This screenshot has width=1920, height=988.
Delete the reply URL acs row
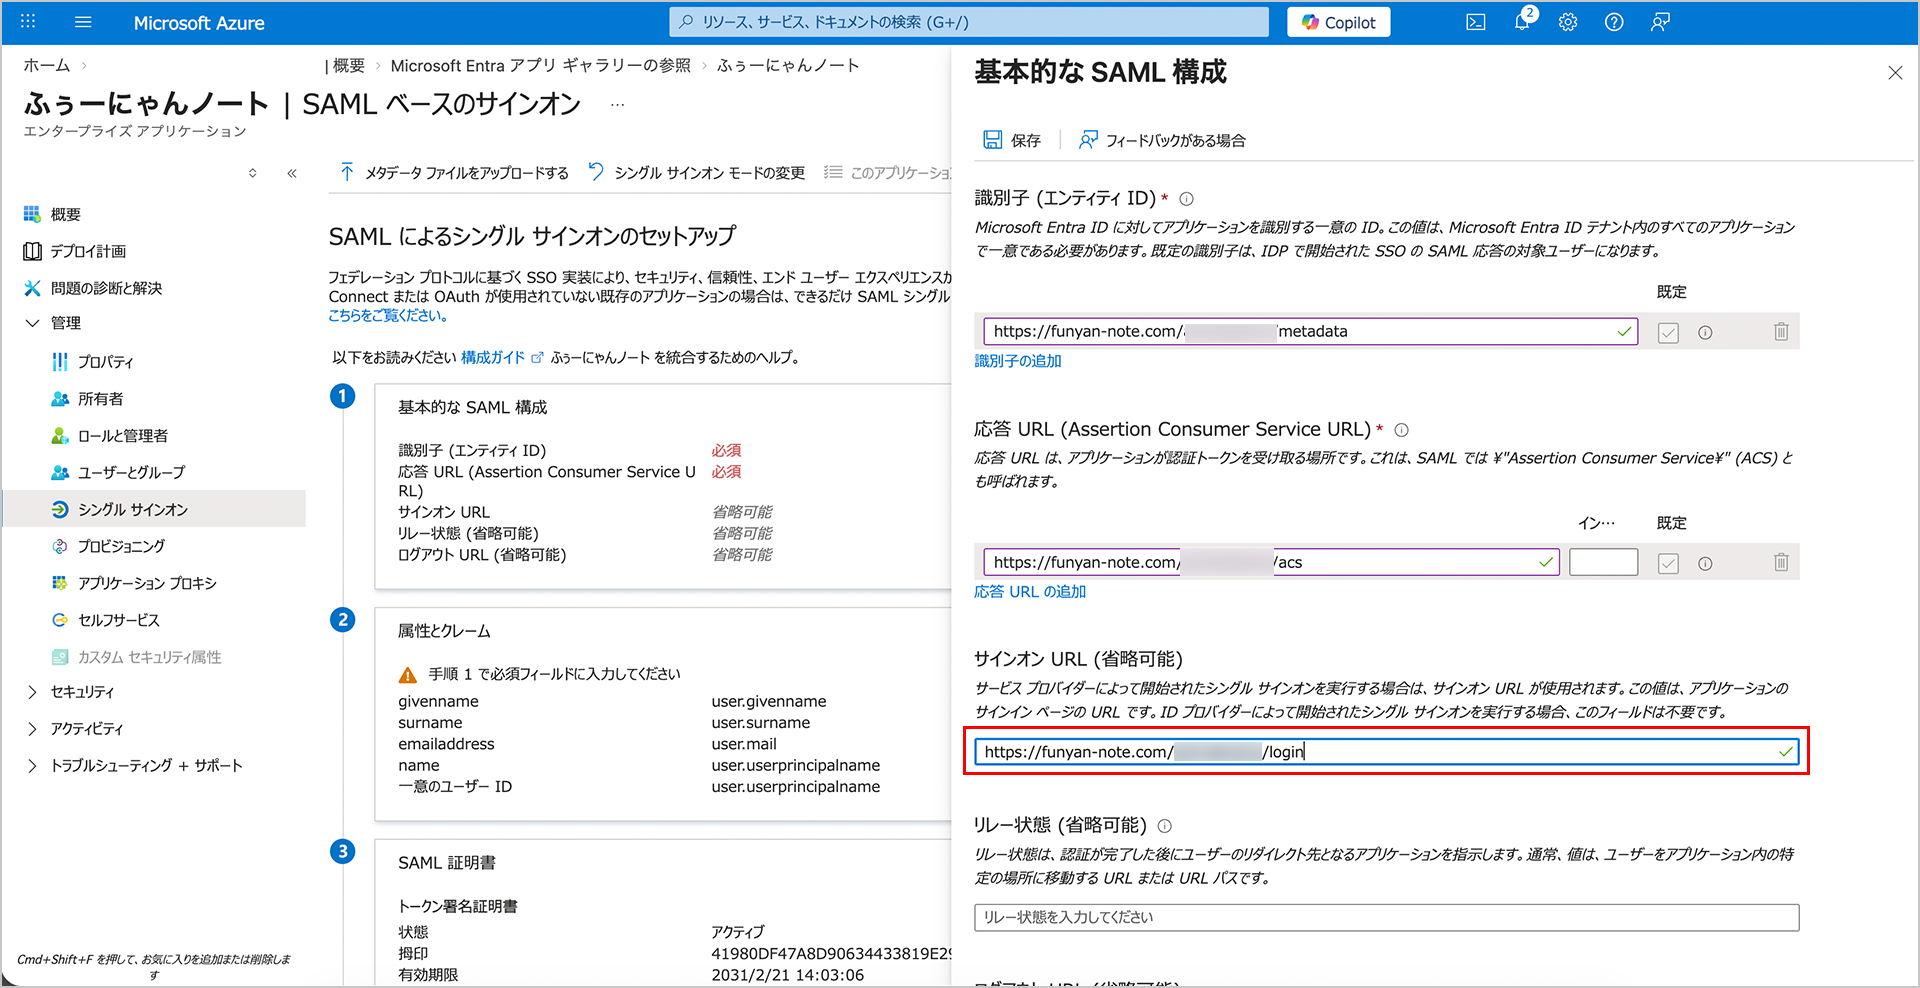[1781, 563]
